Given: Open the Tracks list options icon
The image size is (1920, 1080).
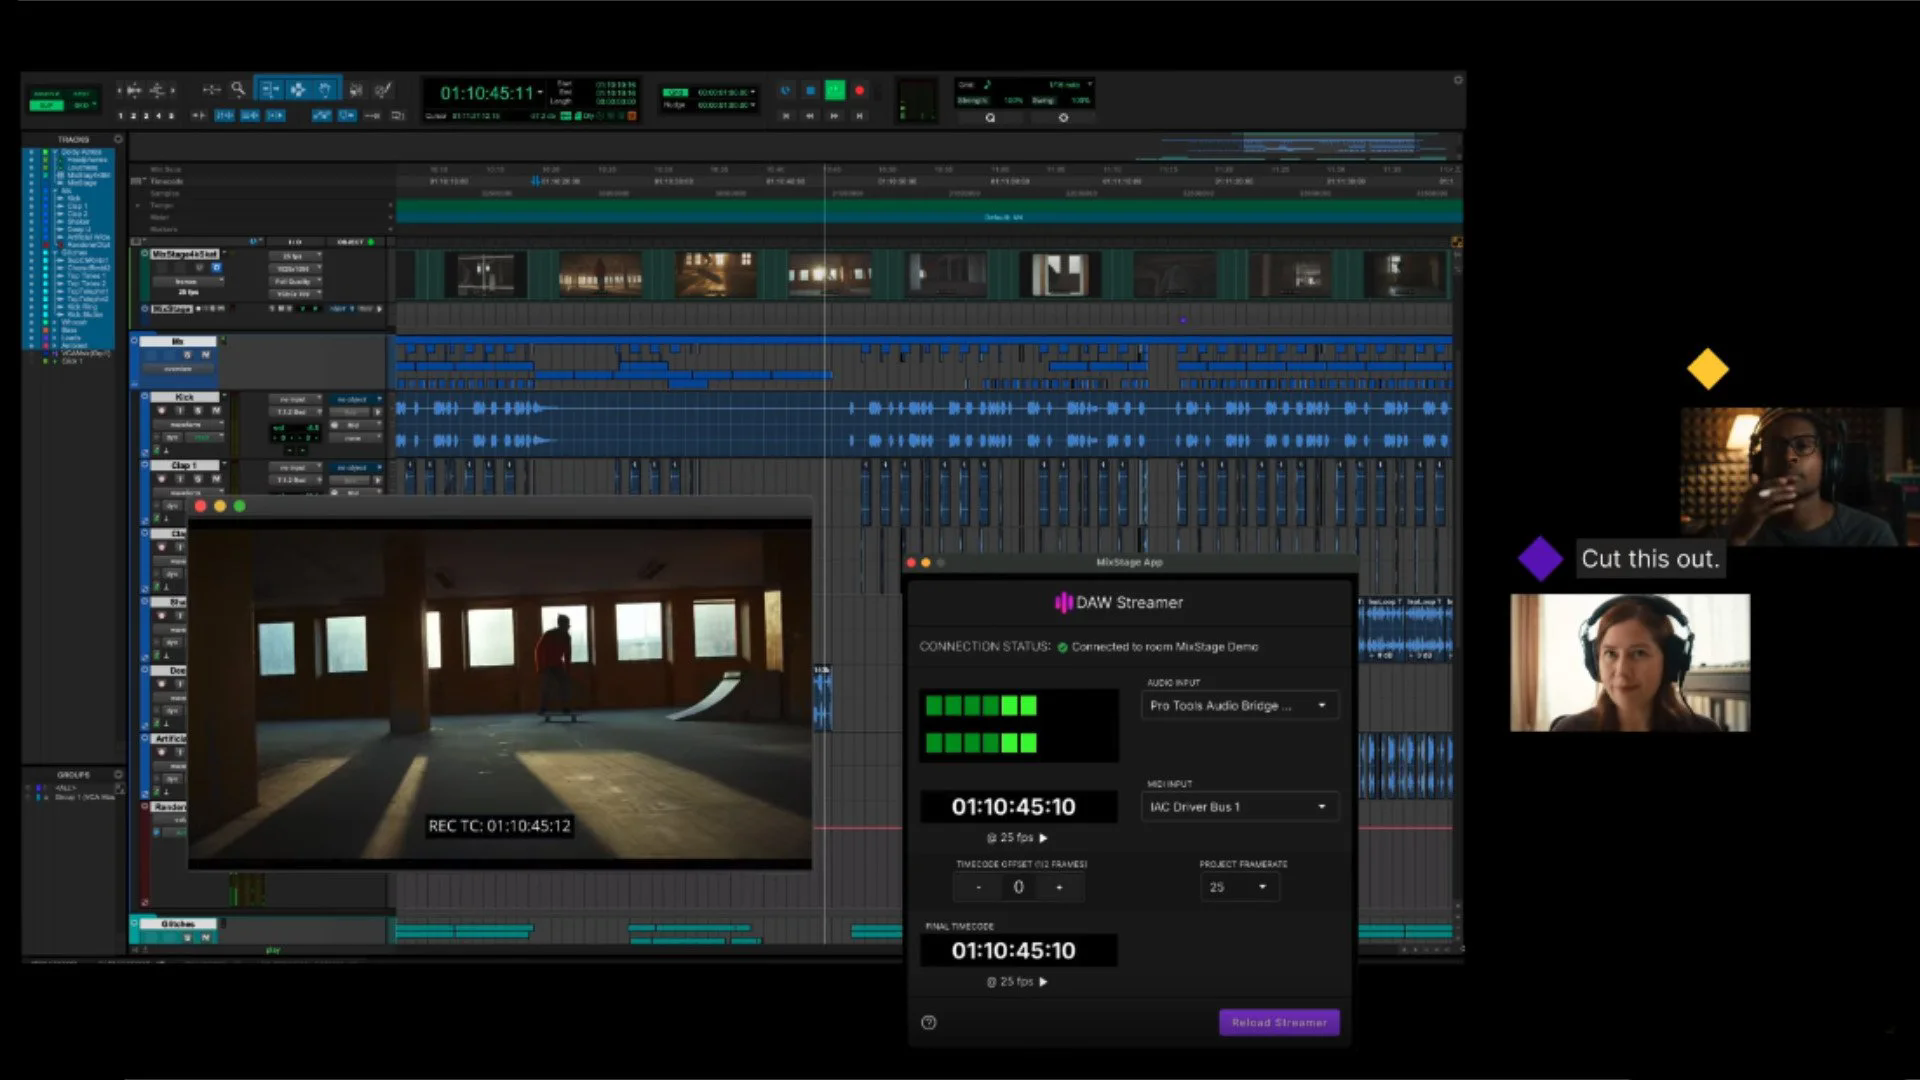Looking at the screenshot, I should [118, 140].
